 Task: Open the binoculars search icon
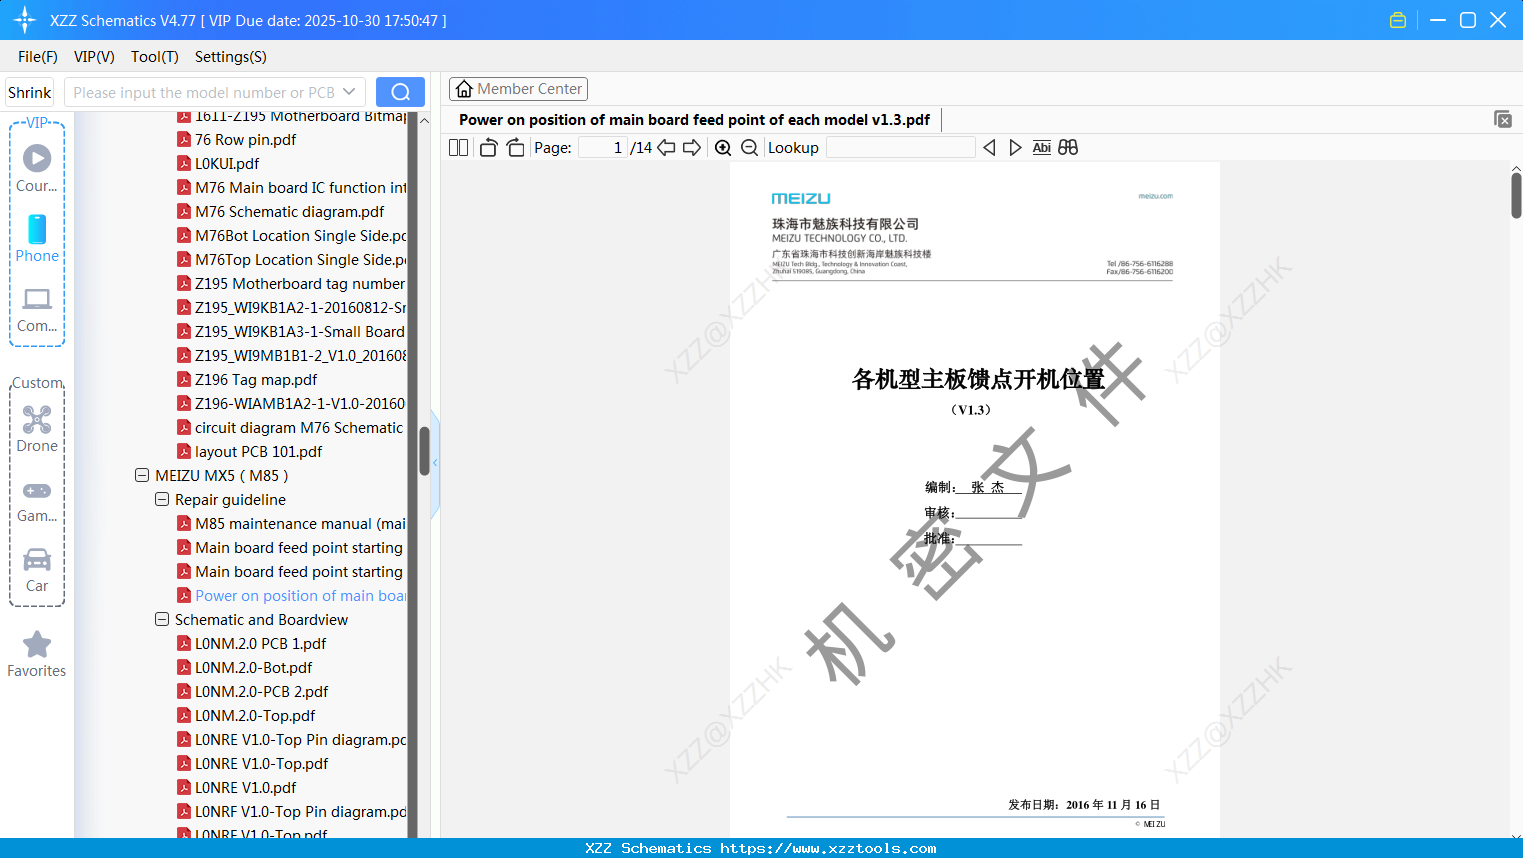[x=1068, y=147]
